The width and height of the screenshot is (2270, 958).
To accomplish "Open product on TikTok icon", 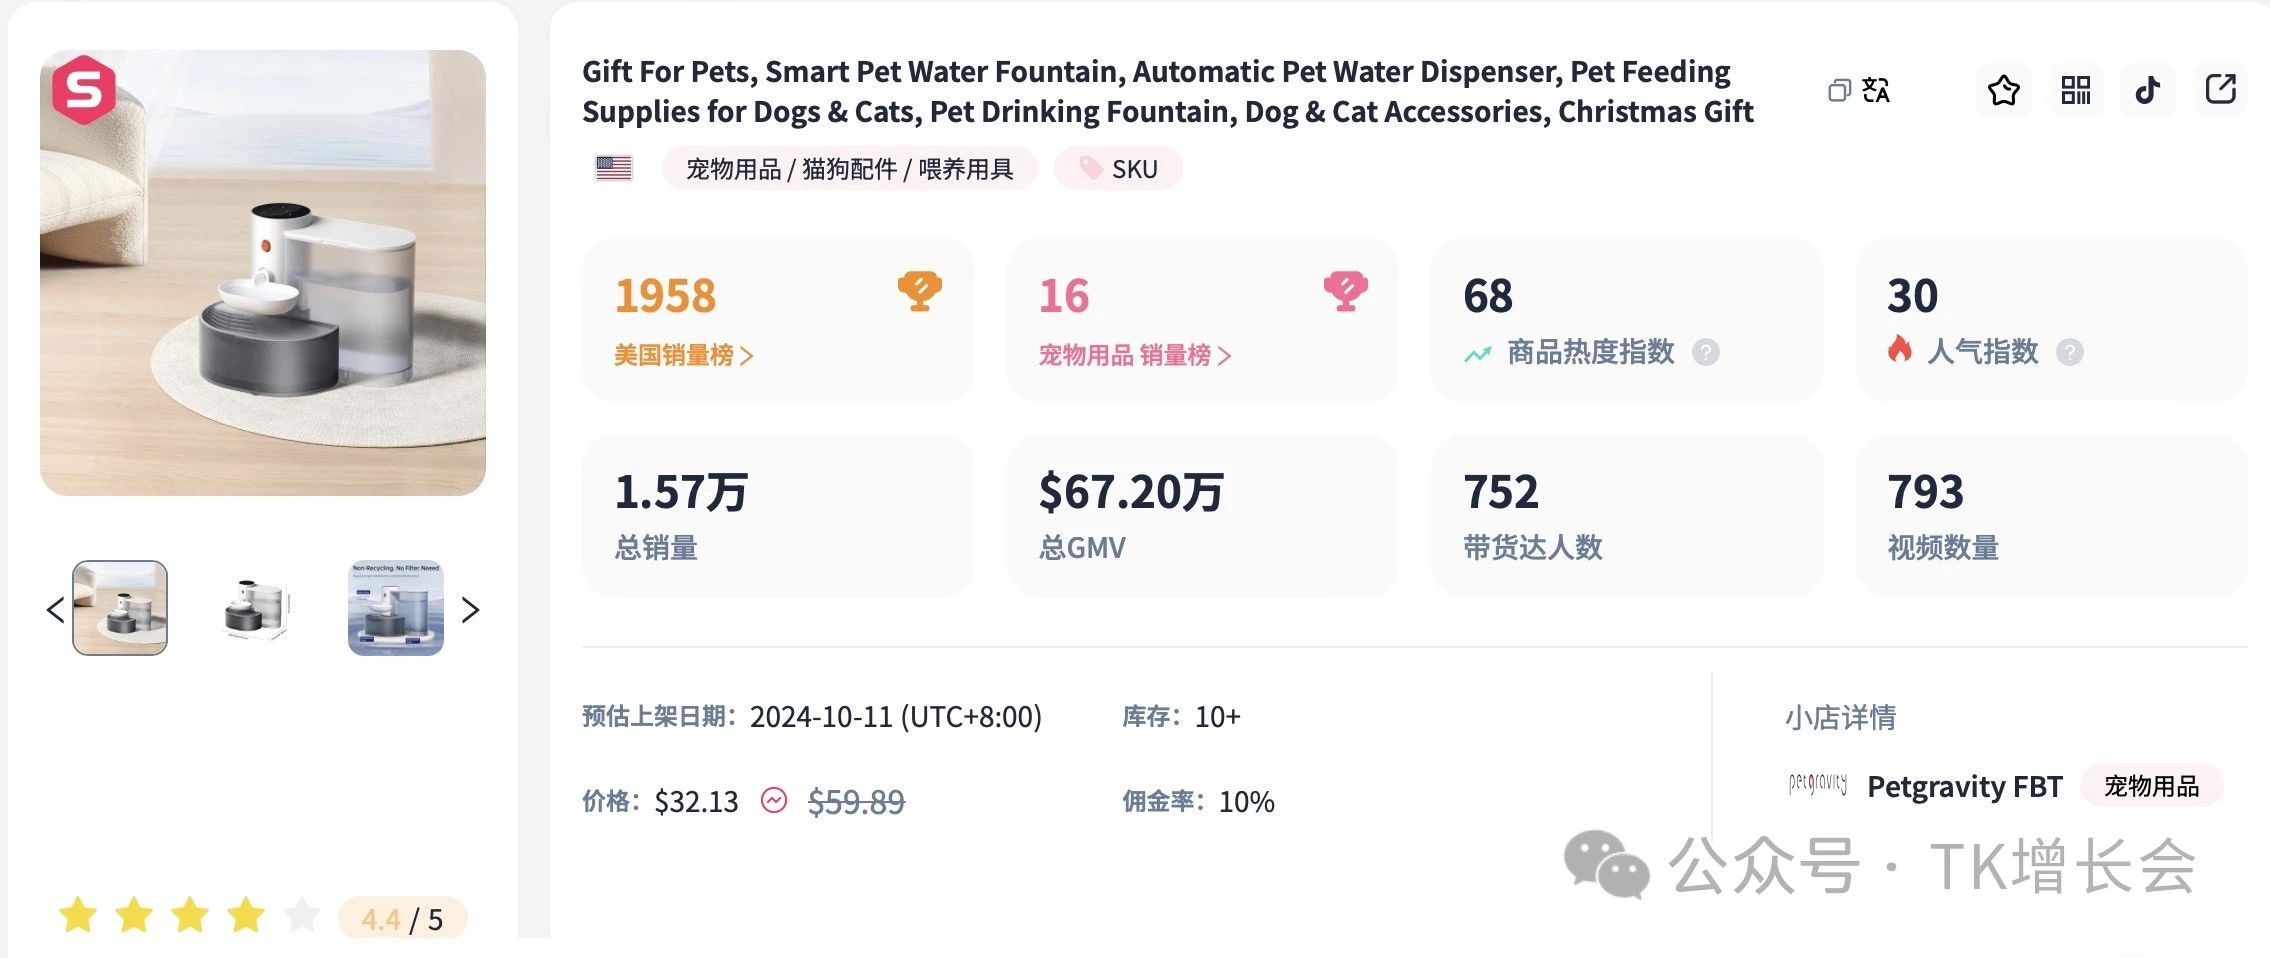I will point(2147,90).
